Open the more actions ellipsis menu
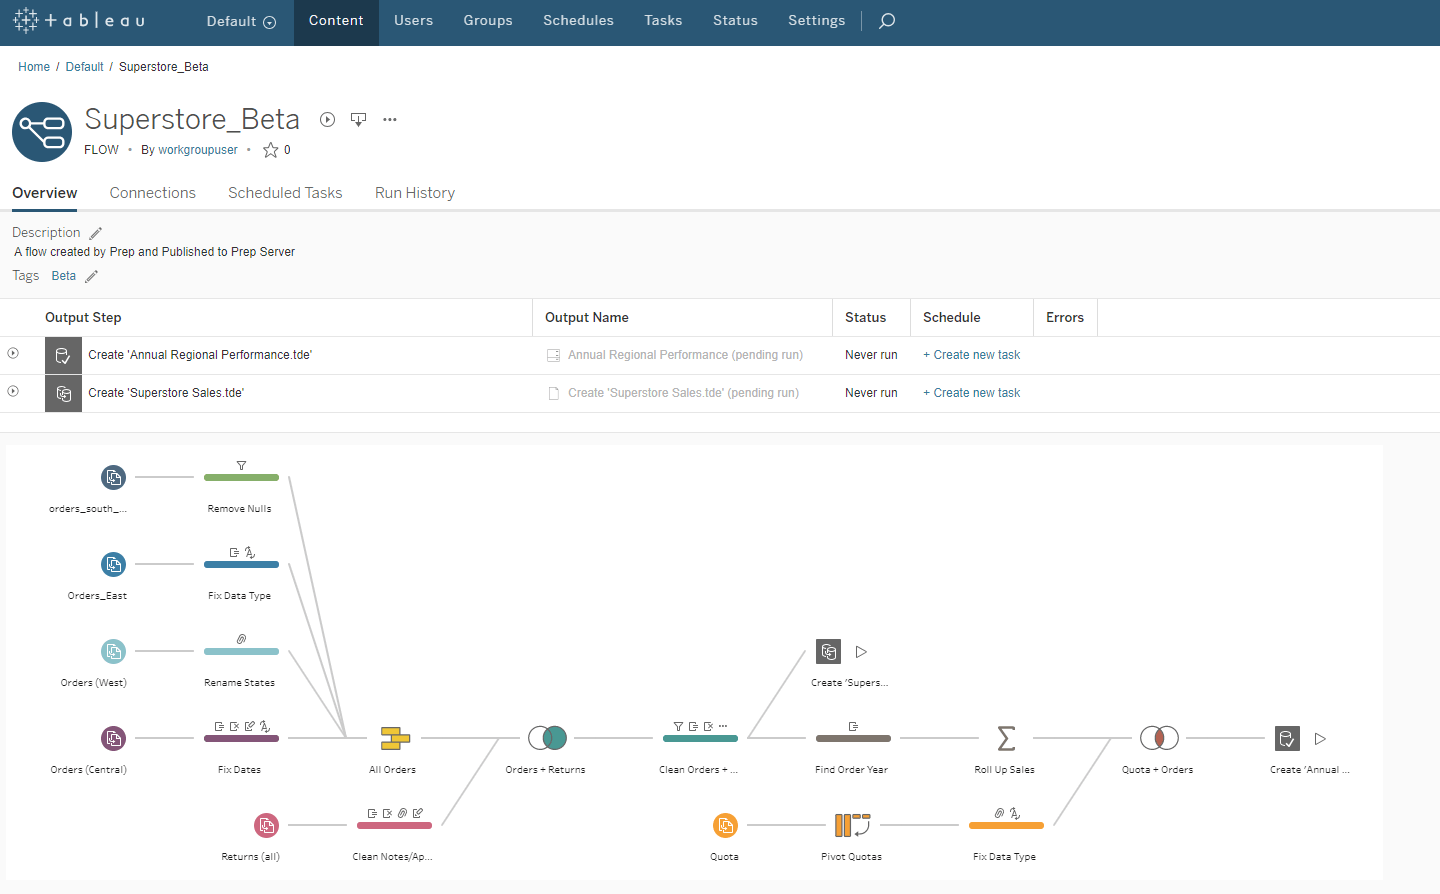 click(390, 120)
